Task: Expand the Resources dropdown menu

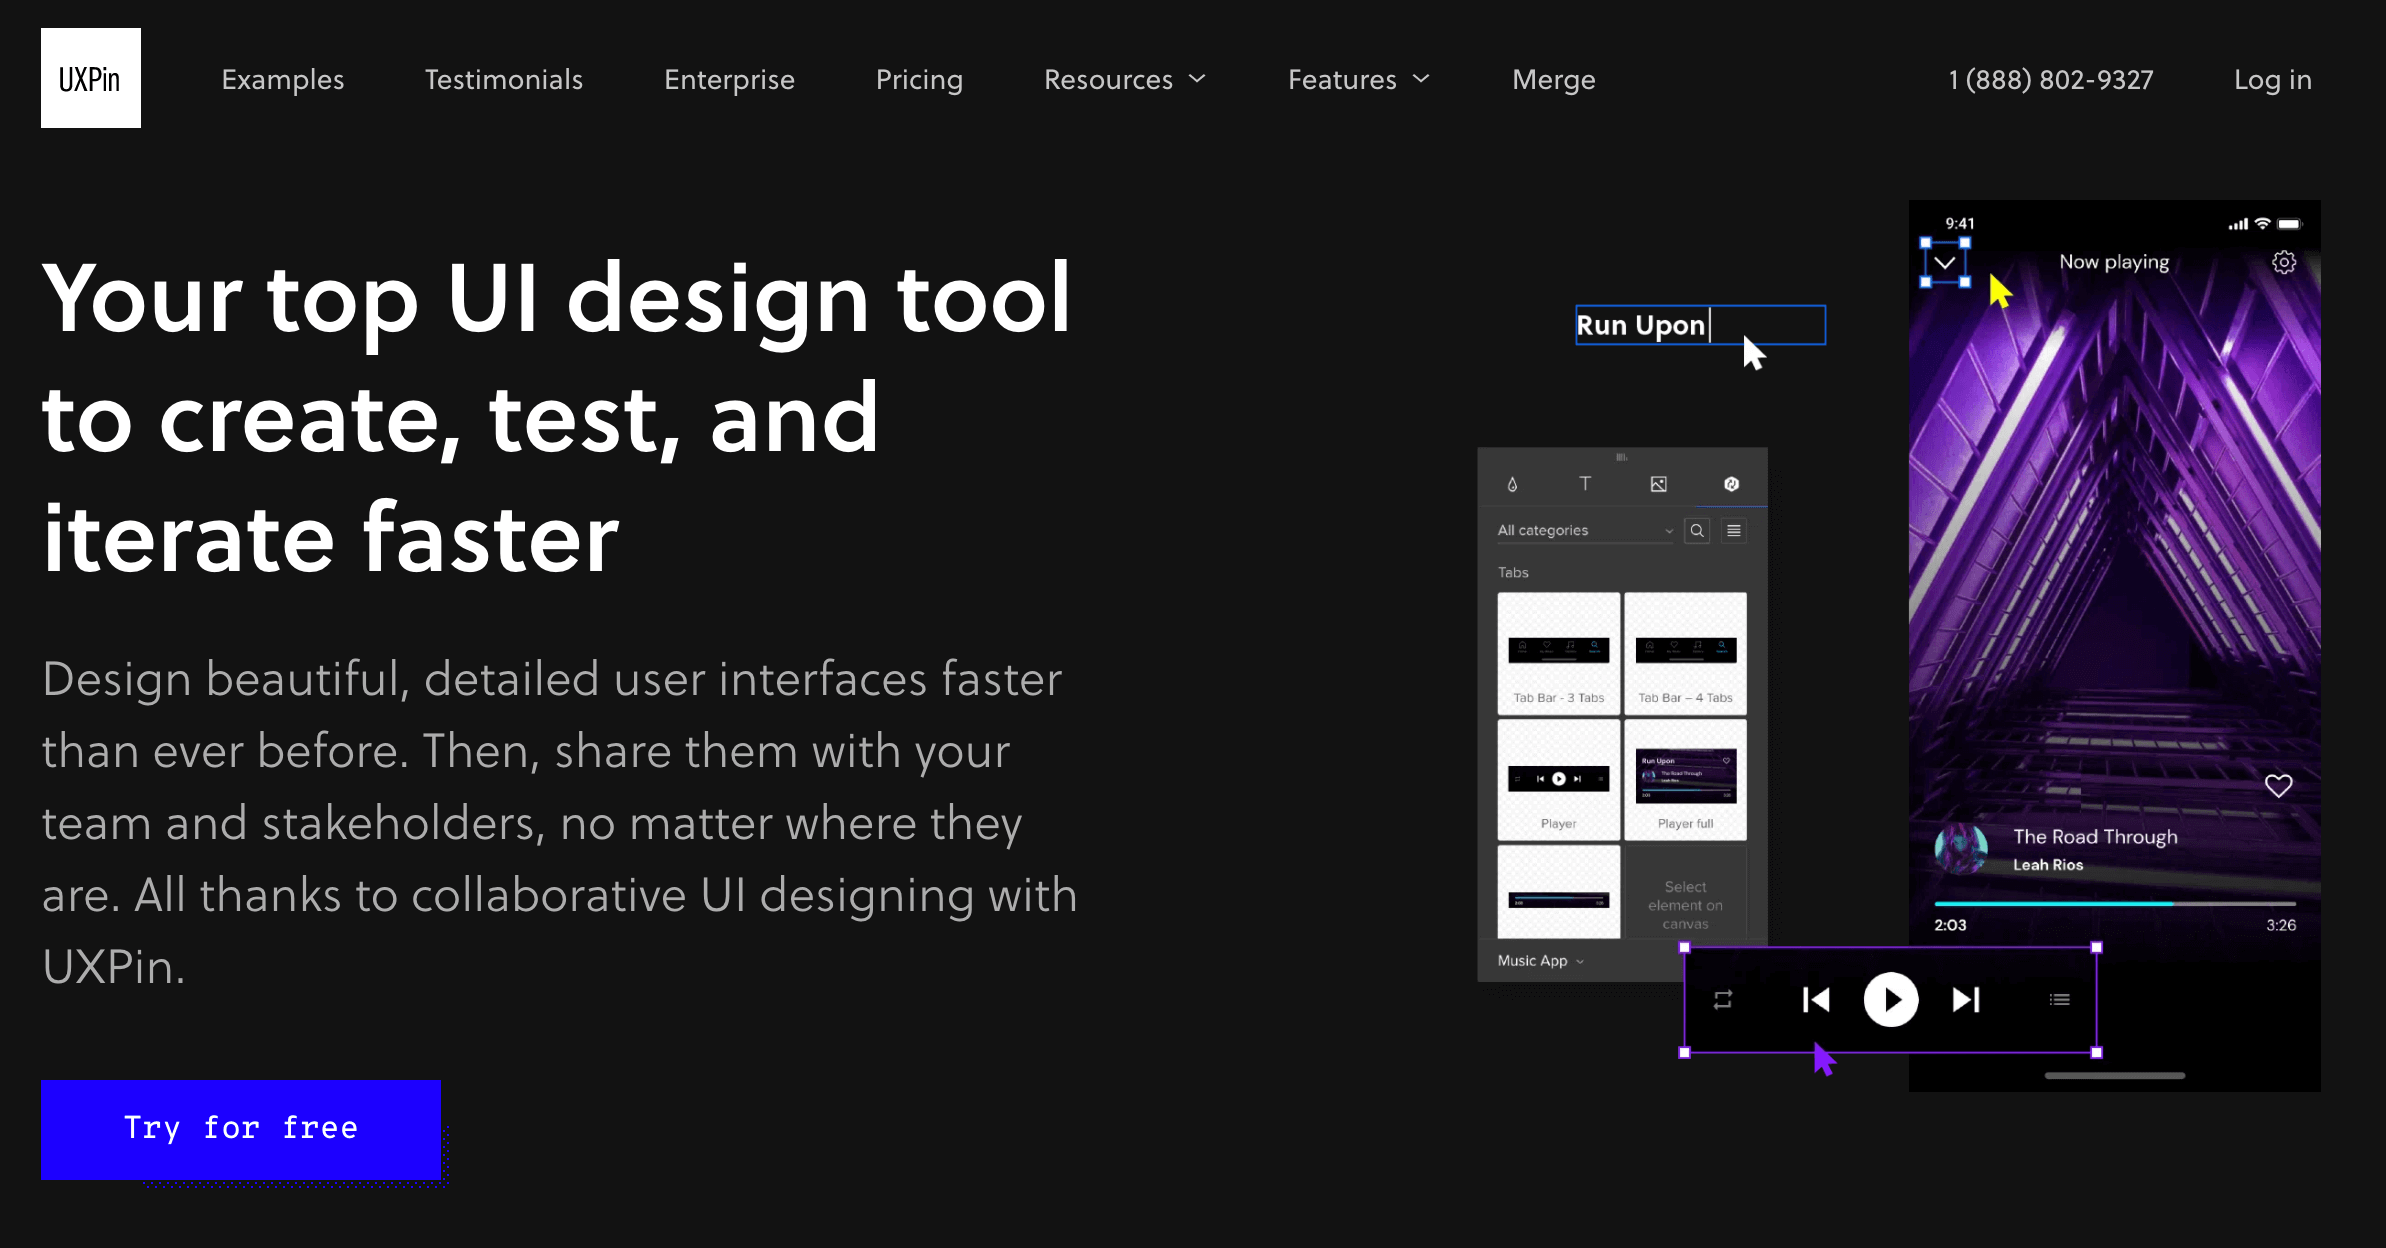Action: pos(1127,79)
